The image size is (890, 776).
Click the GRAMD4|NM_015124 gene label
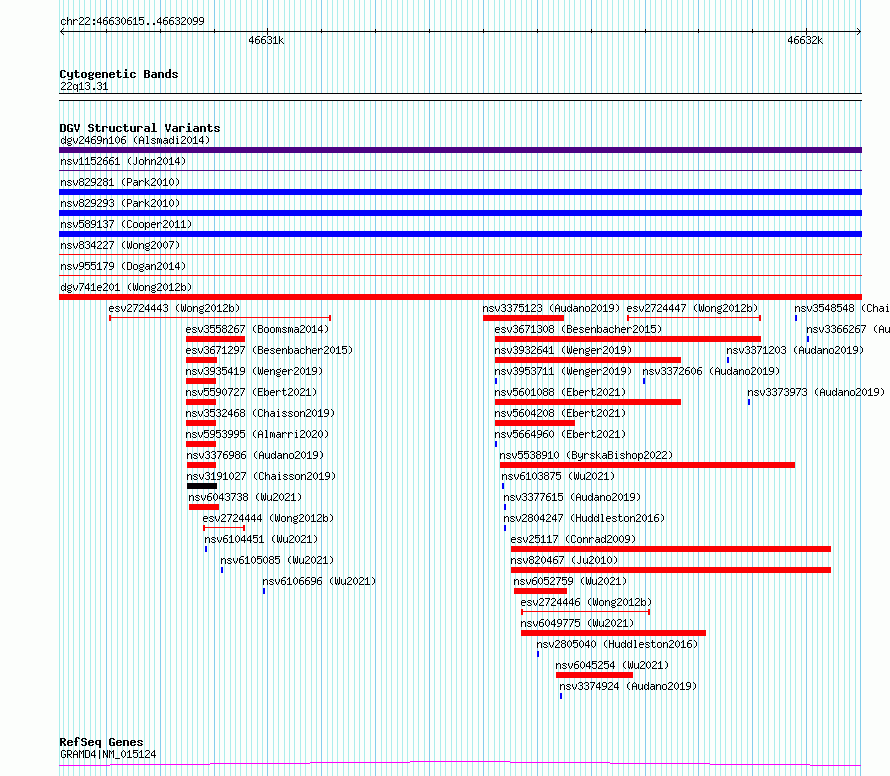click(x=108, y=754)
